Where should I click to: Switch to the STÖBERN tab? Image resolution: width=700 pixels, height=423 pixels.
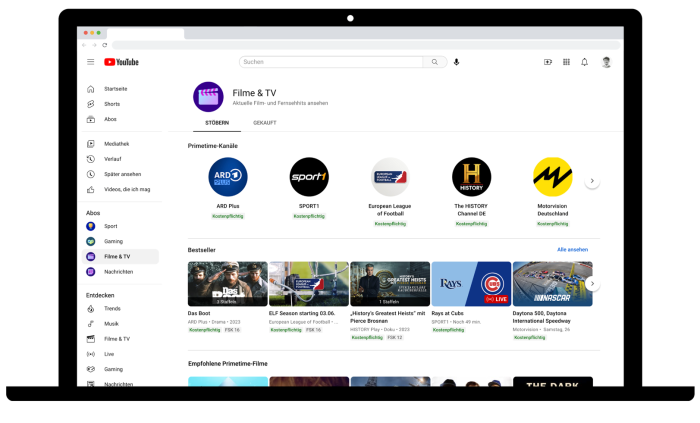click(217, 123)
